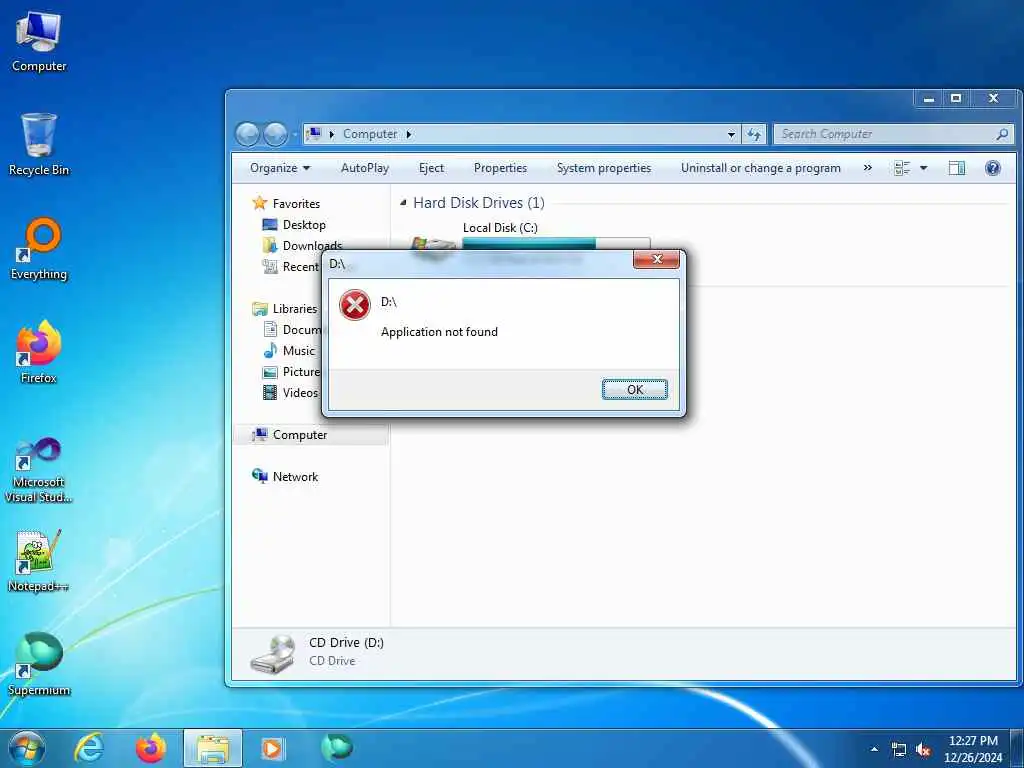Click the Local Disk (C:) usage bar
The image size is (1024, 768).
[x=556, y=243]
